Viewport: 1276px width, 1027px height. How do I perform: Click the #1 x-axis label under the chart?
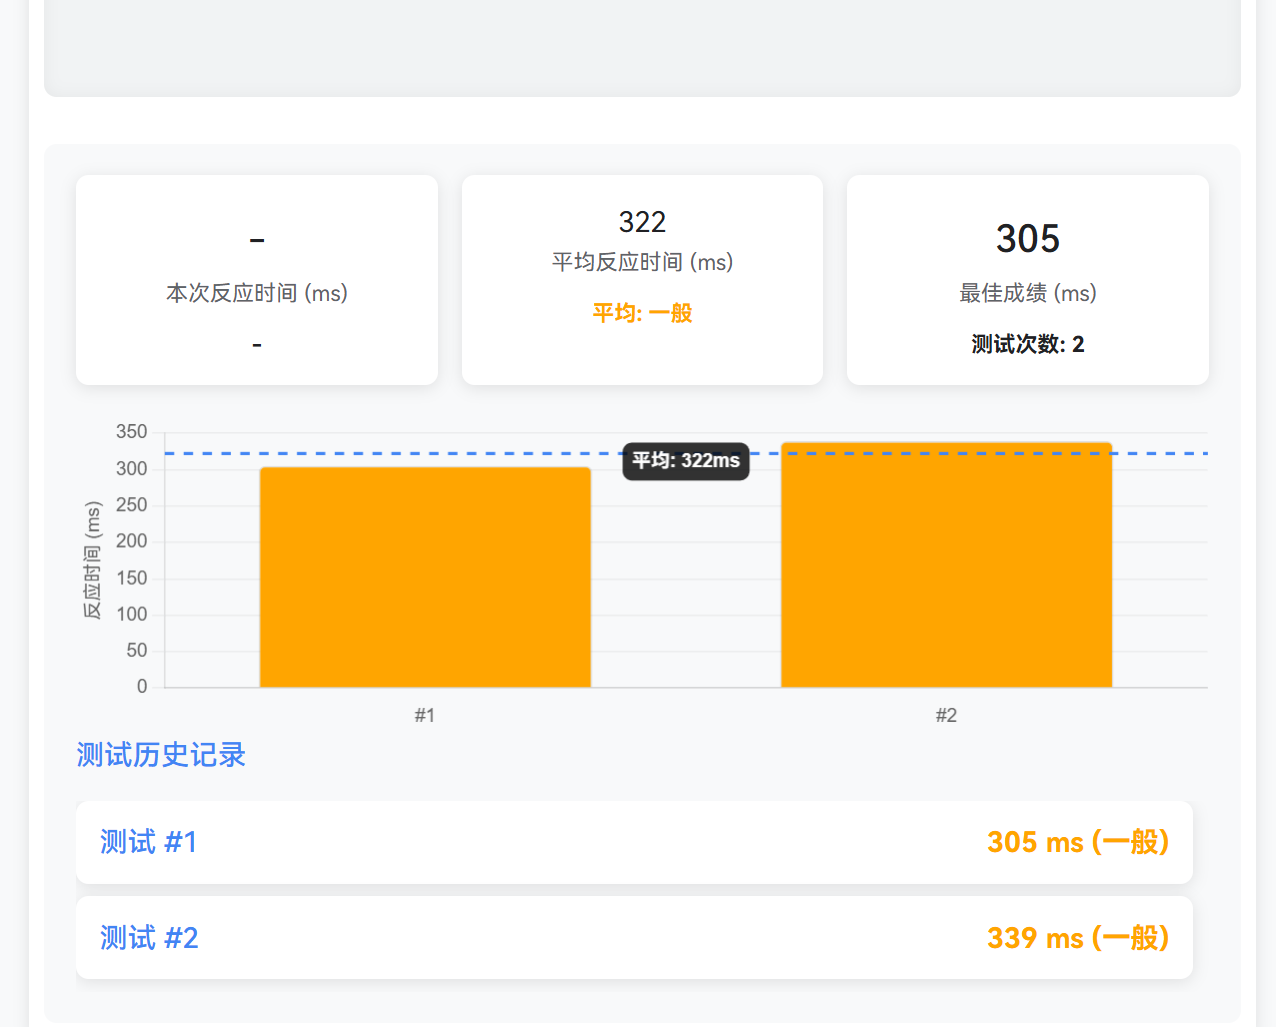(425, 715)
